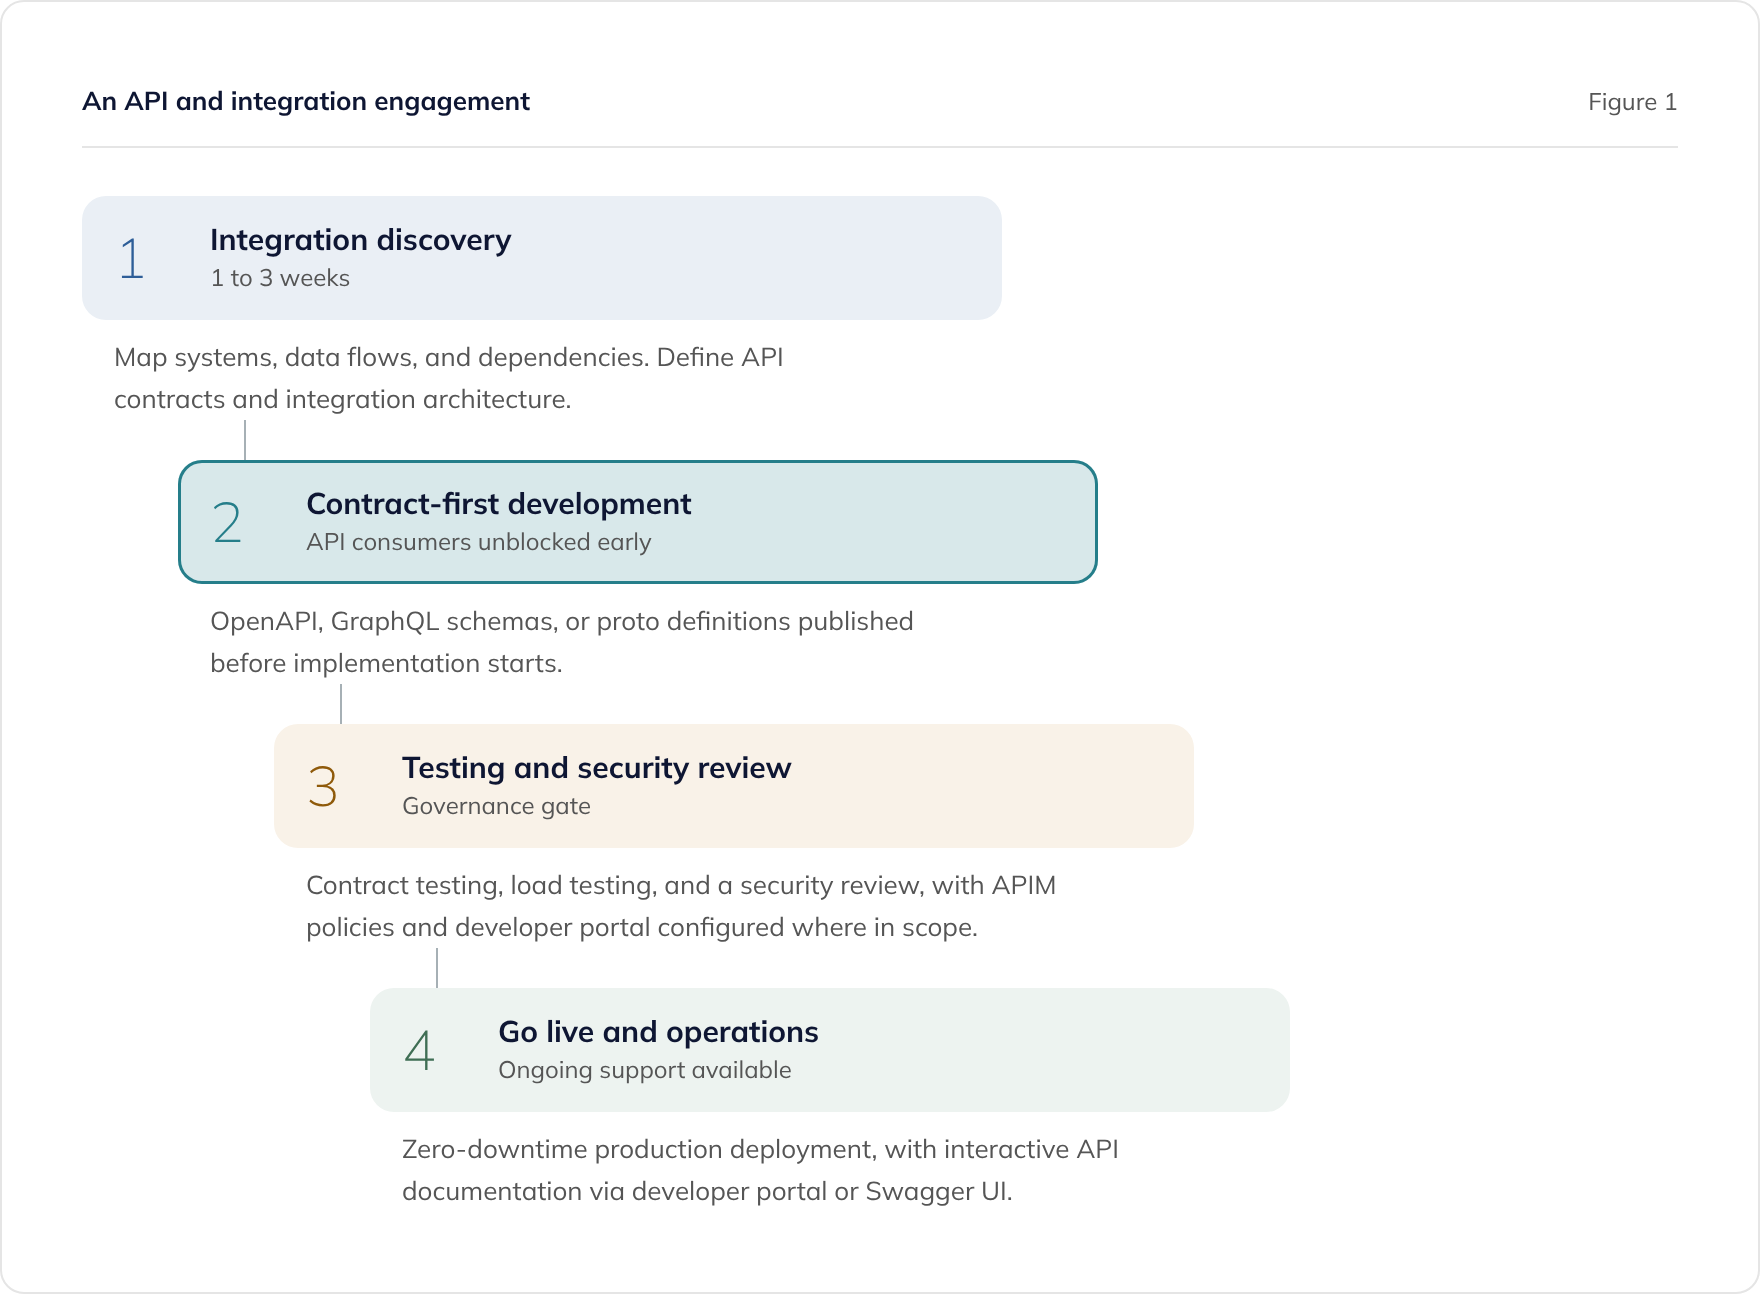Click the title "An API and integration engagement"

pos(306,102)
